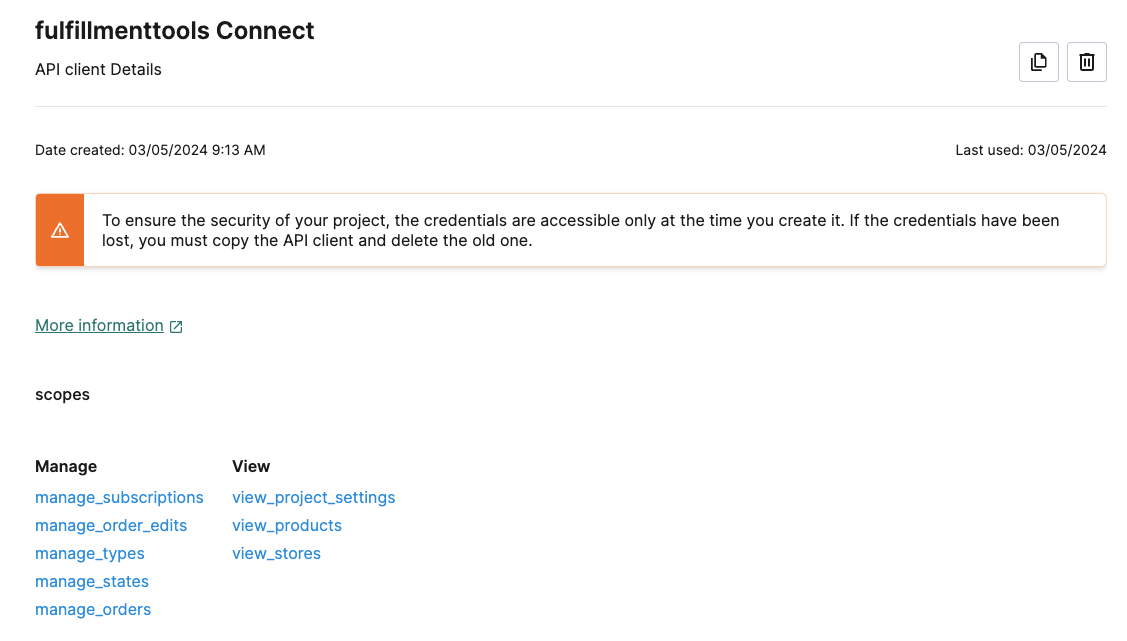Click the copy API client icon

(x=1038, y=61)
